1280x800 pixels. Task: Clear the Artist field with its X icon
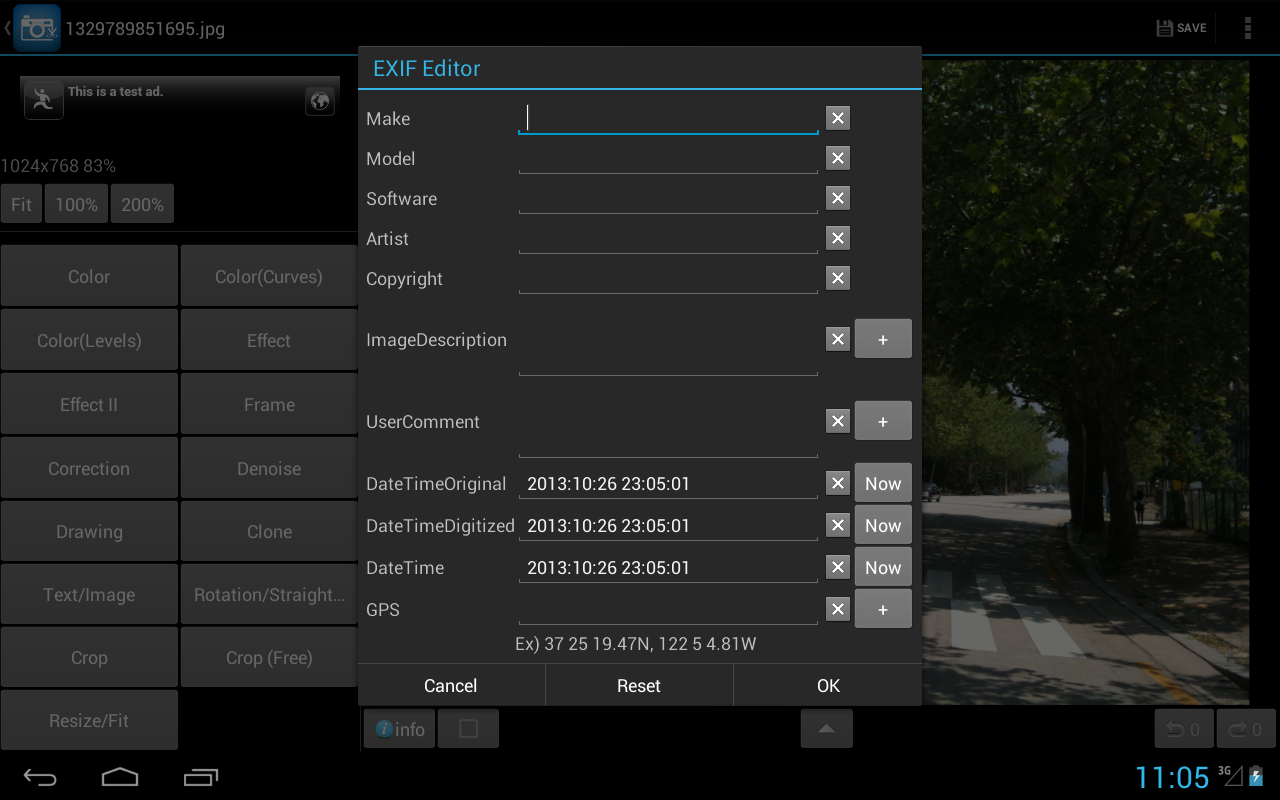(838, 239)
